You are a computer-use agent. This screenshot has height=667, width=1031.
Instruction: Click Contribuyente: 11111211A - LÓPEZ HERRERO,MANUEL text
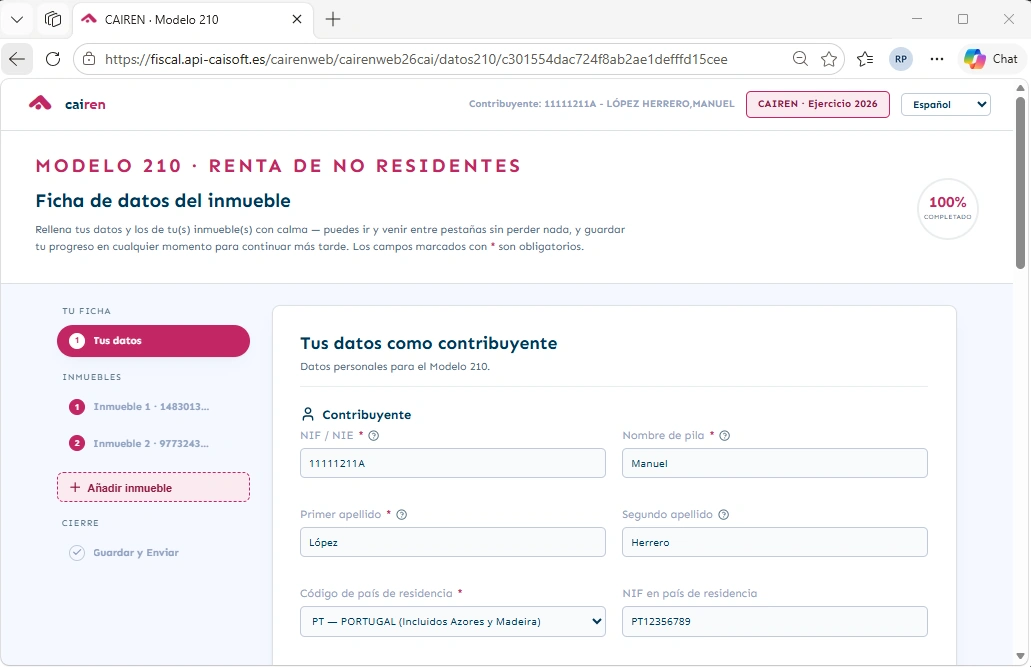(601, 104)
